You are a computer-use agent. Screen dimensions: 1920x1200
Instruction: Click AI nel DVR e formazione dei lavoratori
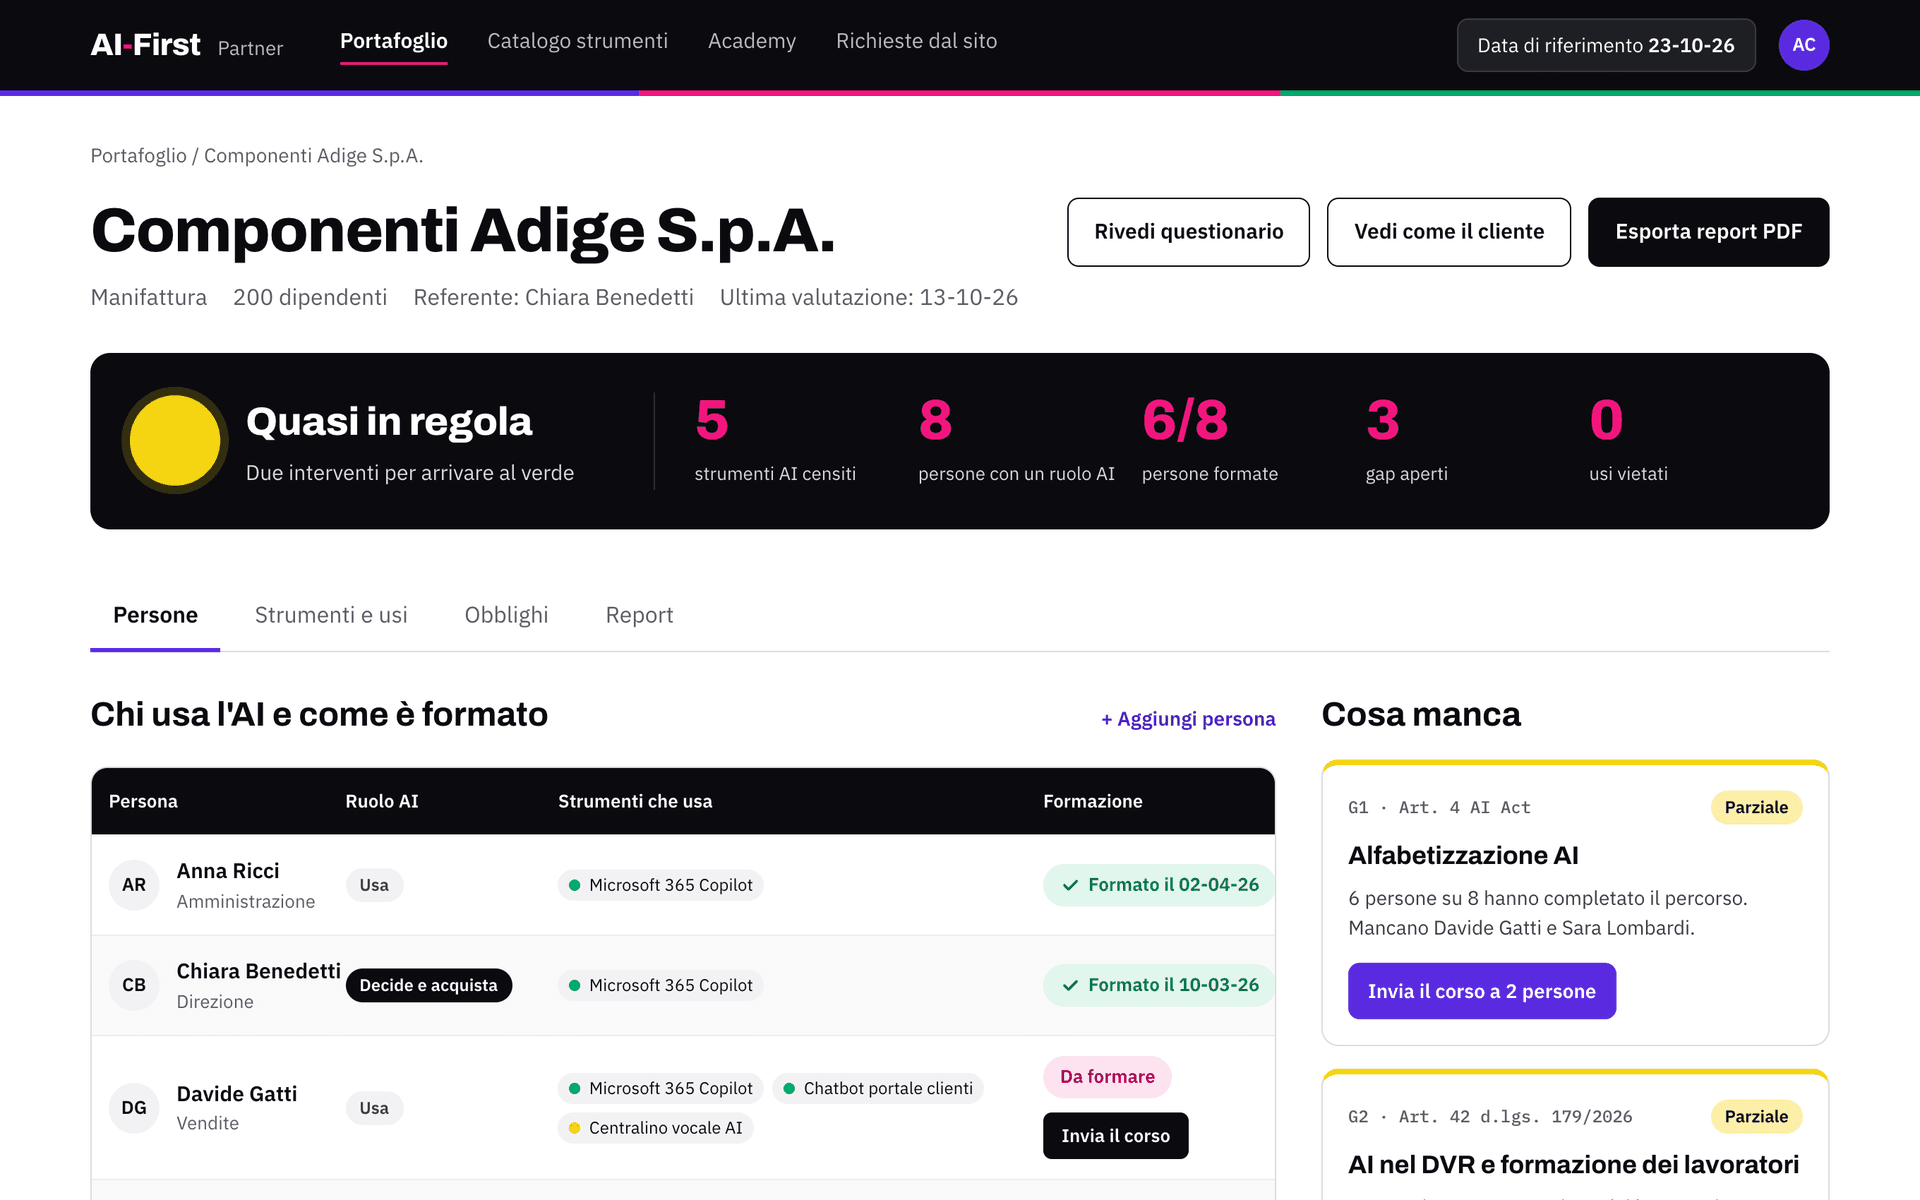click(1573, 1164)
